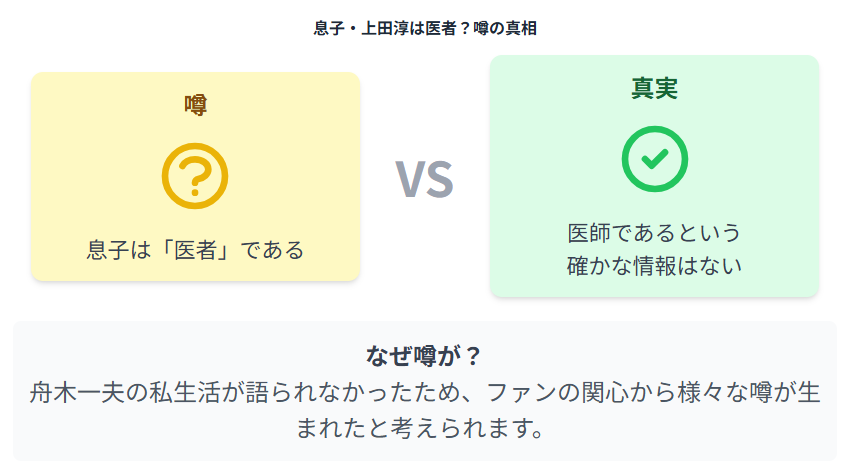Select the 真実 heading in green card

(654, 88)
